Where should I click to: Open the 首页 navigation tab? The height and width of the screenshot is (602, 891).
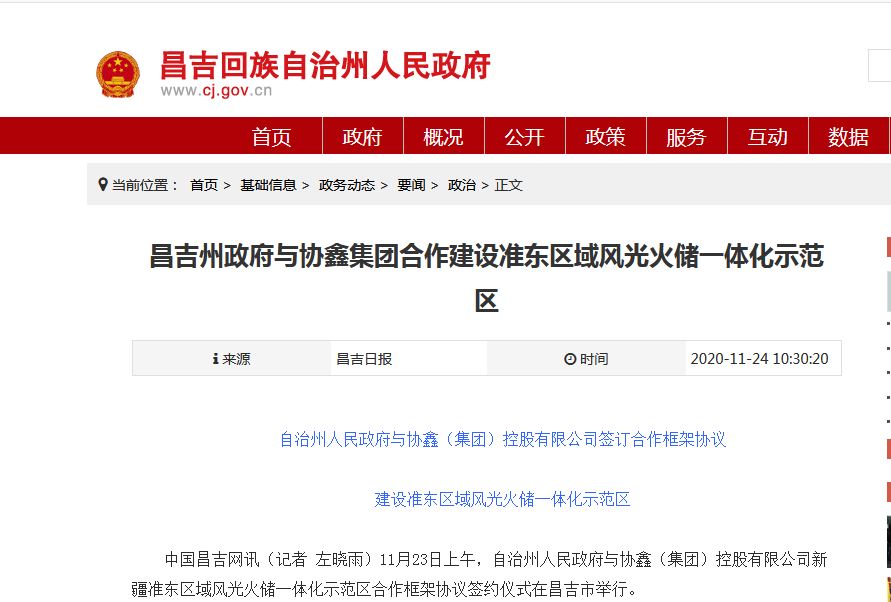271,136
